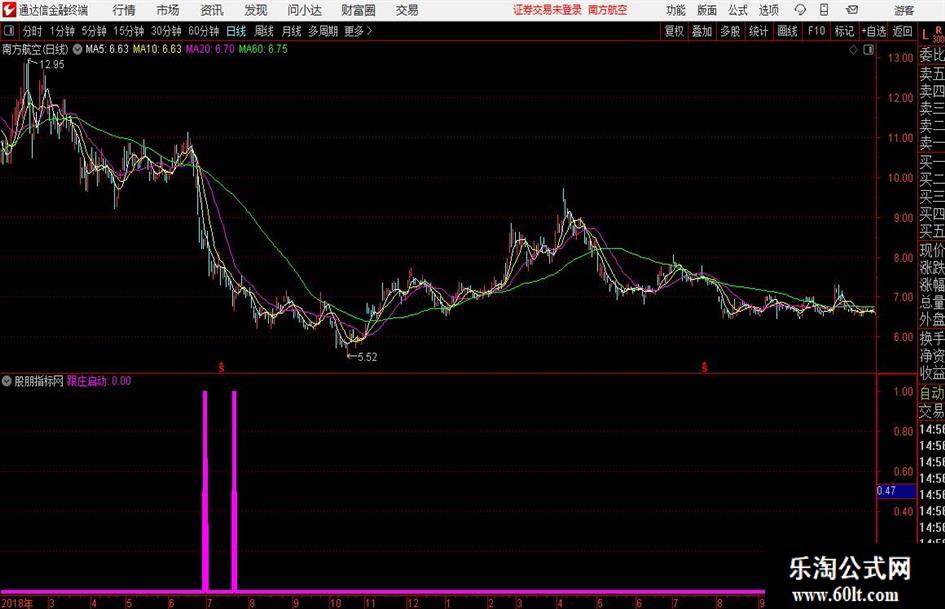
Task: Toggle the left sidebar panel icon
Action: point(8,31)
